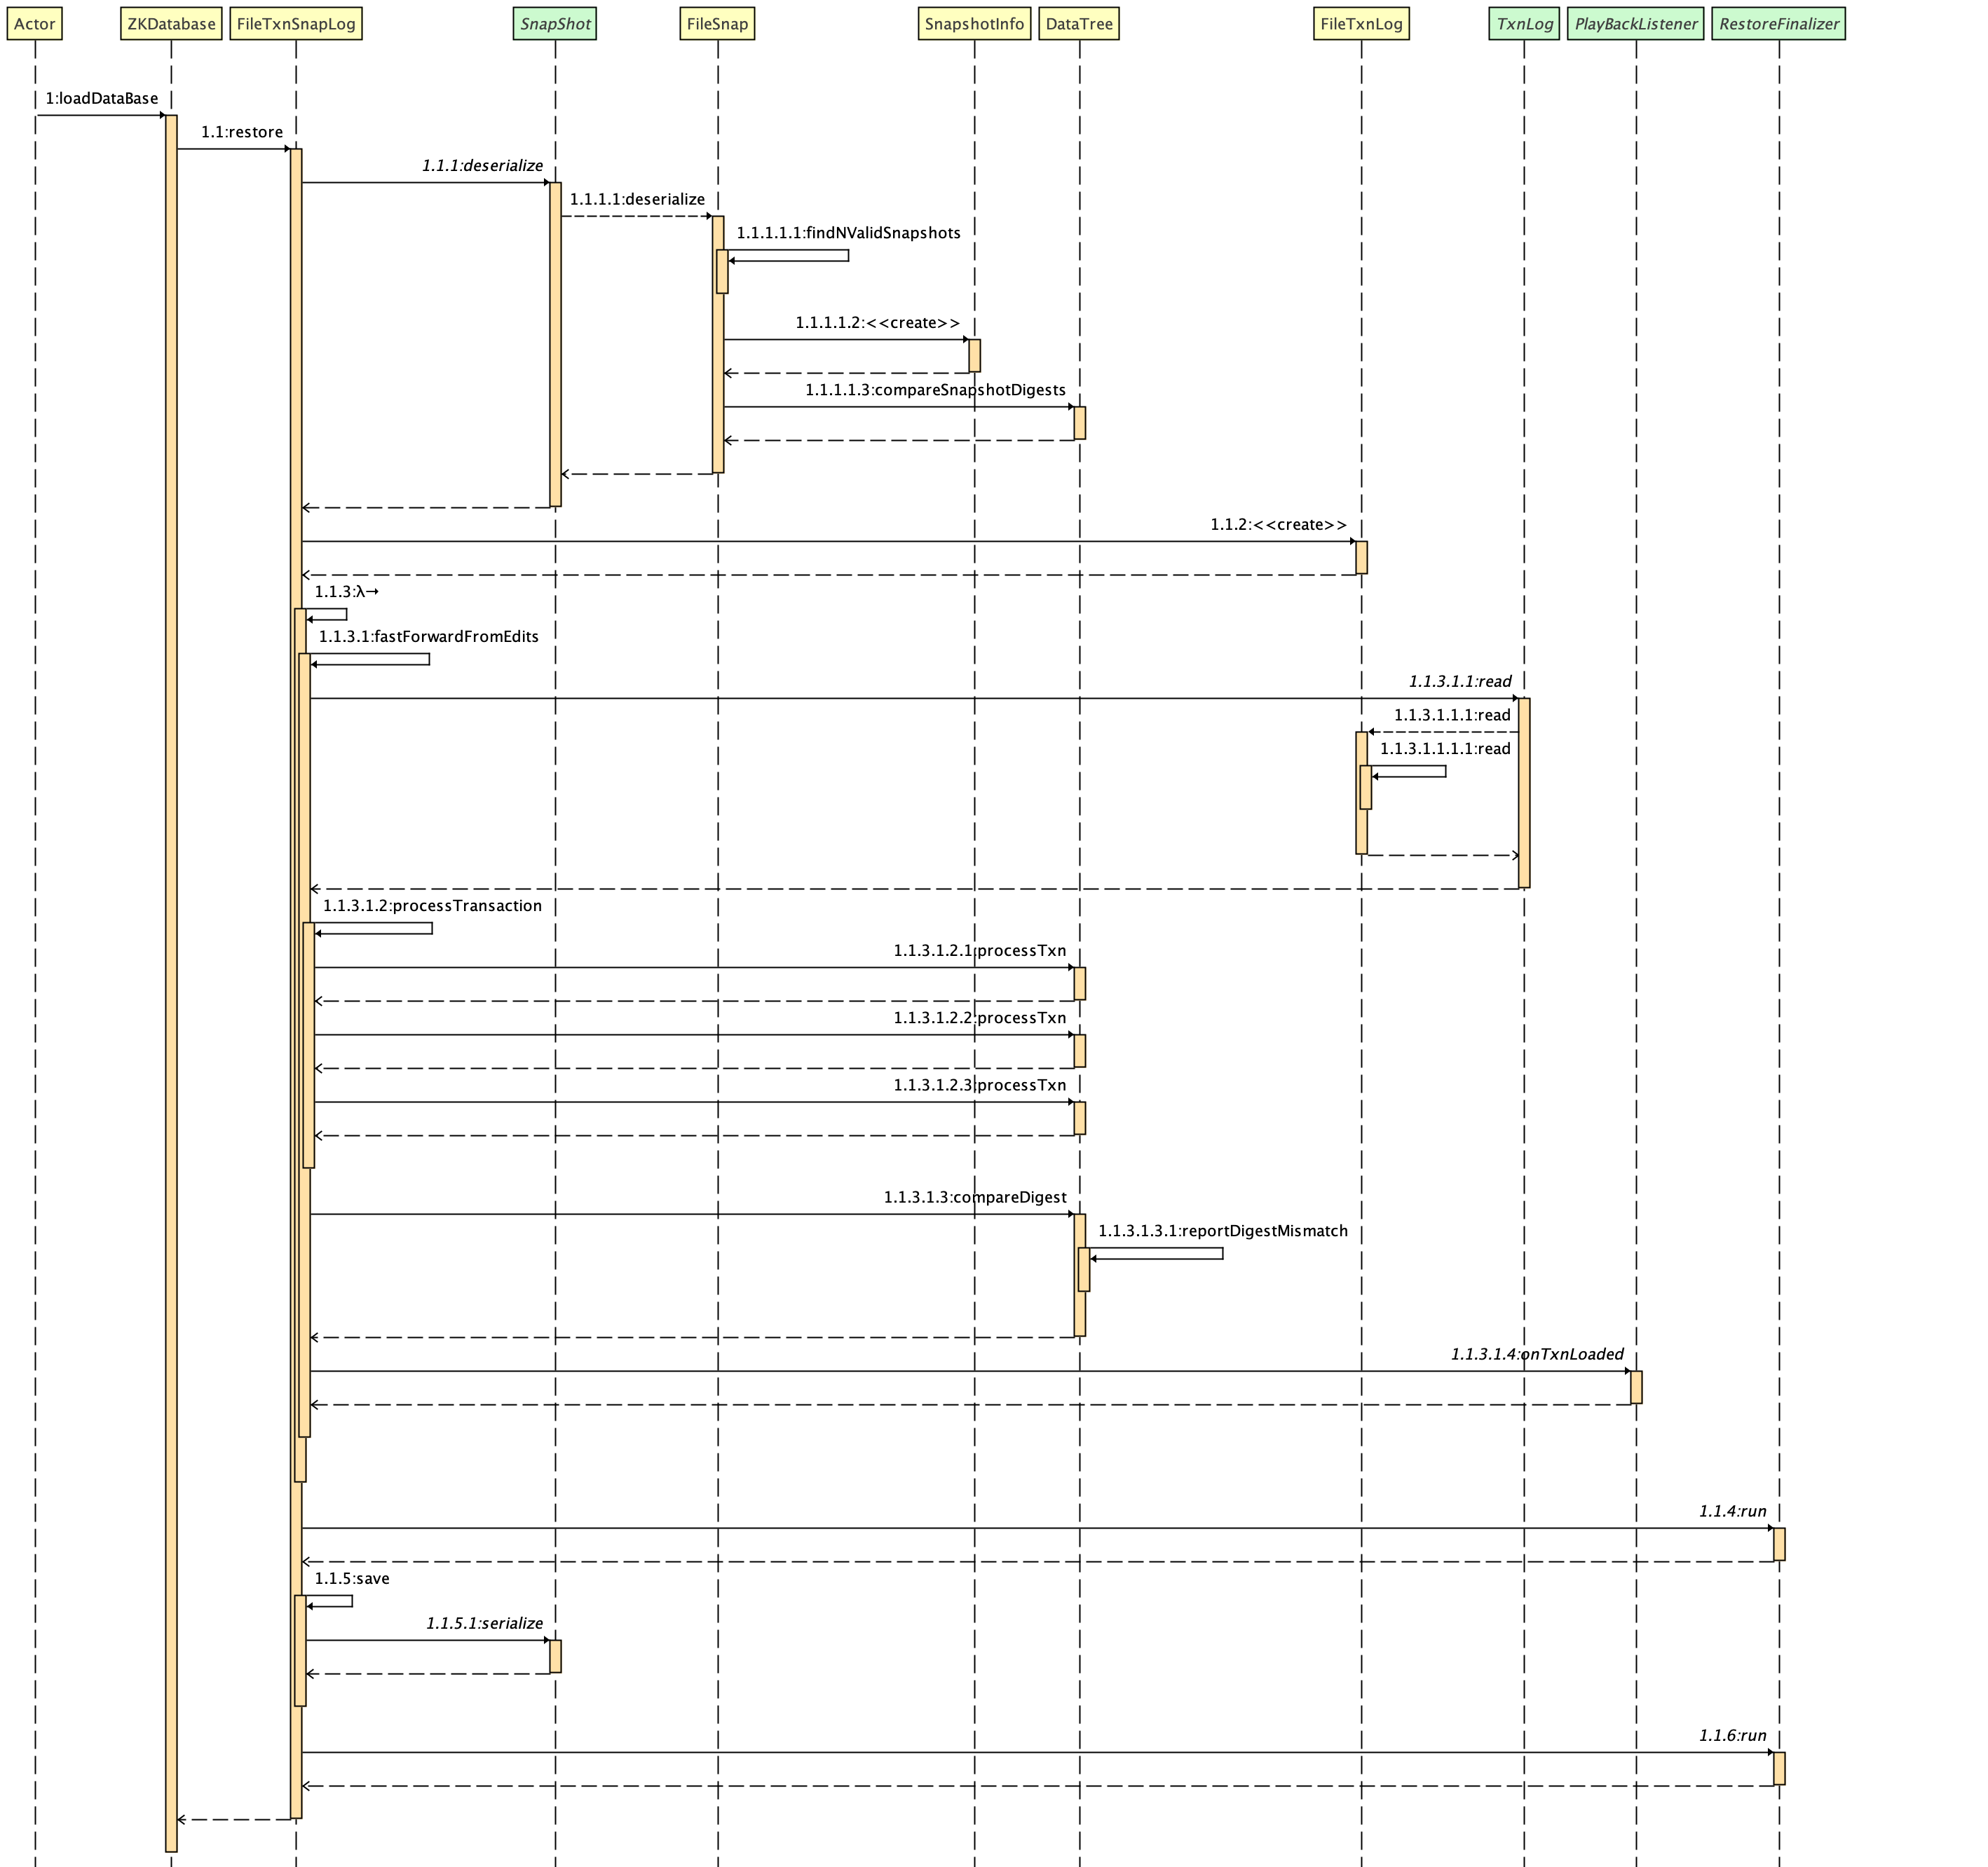The height and width of the screenshot is (1867, 1988).
Task: Click the findNValidSnapshots message label
Action: coord(848,233)
